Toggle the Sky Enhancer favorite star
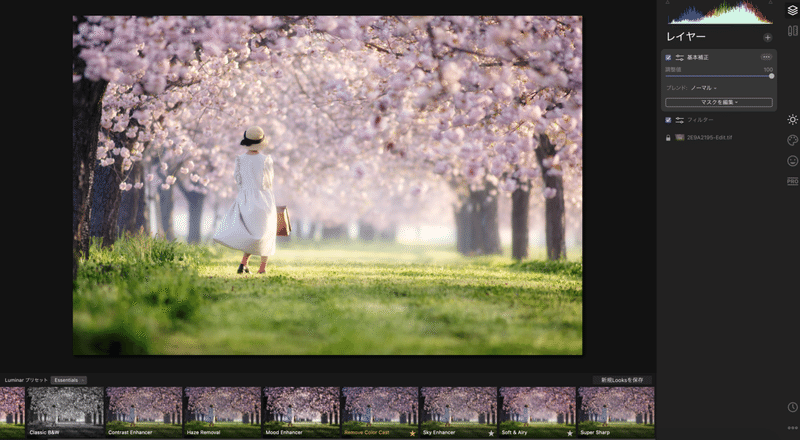Image resolution: width=800 pixels, height=440 pixels. pyautogui.click(x=491, y=433)
